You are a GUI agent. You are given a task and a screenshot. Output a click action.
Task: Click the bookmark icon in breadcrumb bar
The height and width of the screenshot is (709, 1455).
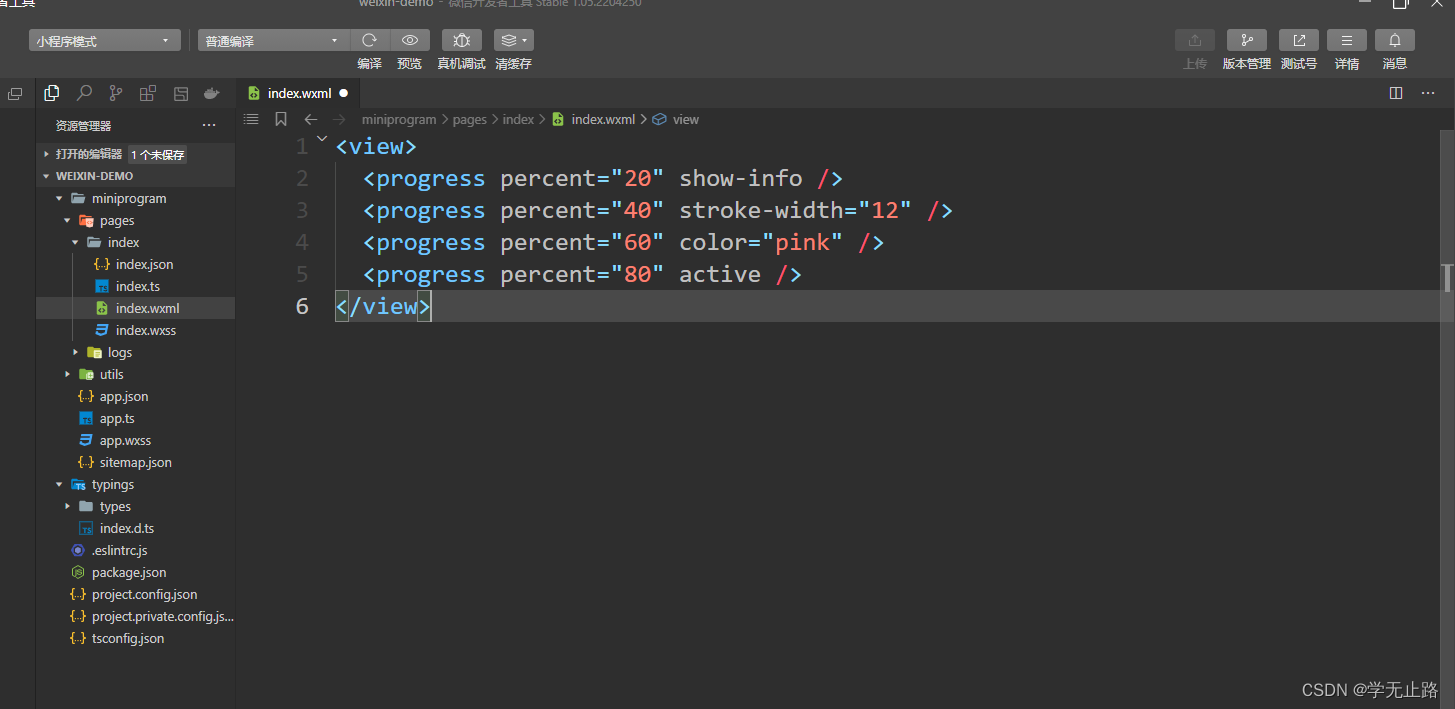[281, 119]
